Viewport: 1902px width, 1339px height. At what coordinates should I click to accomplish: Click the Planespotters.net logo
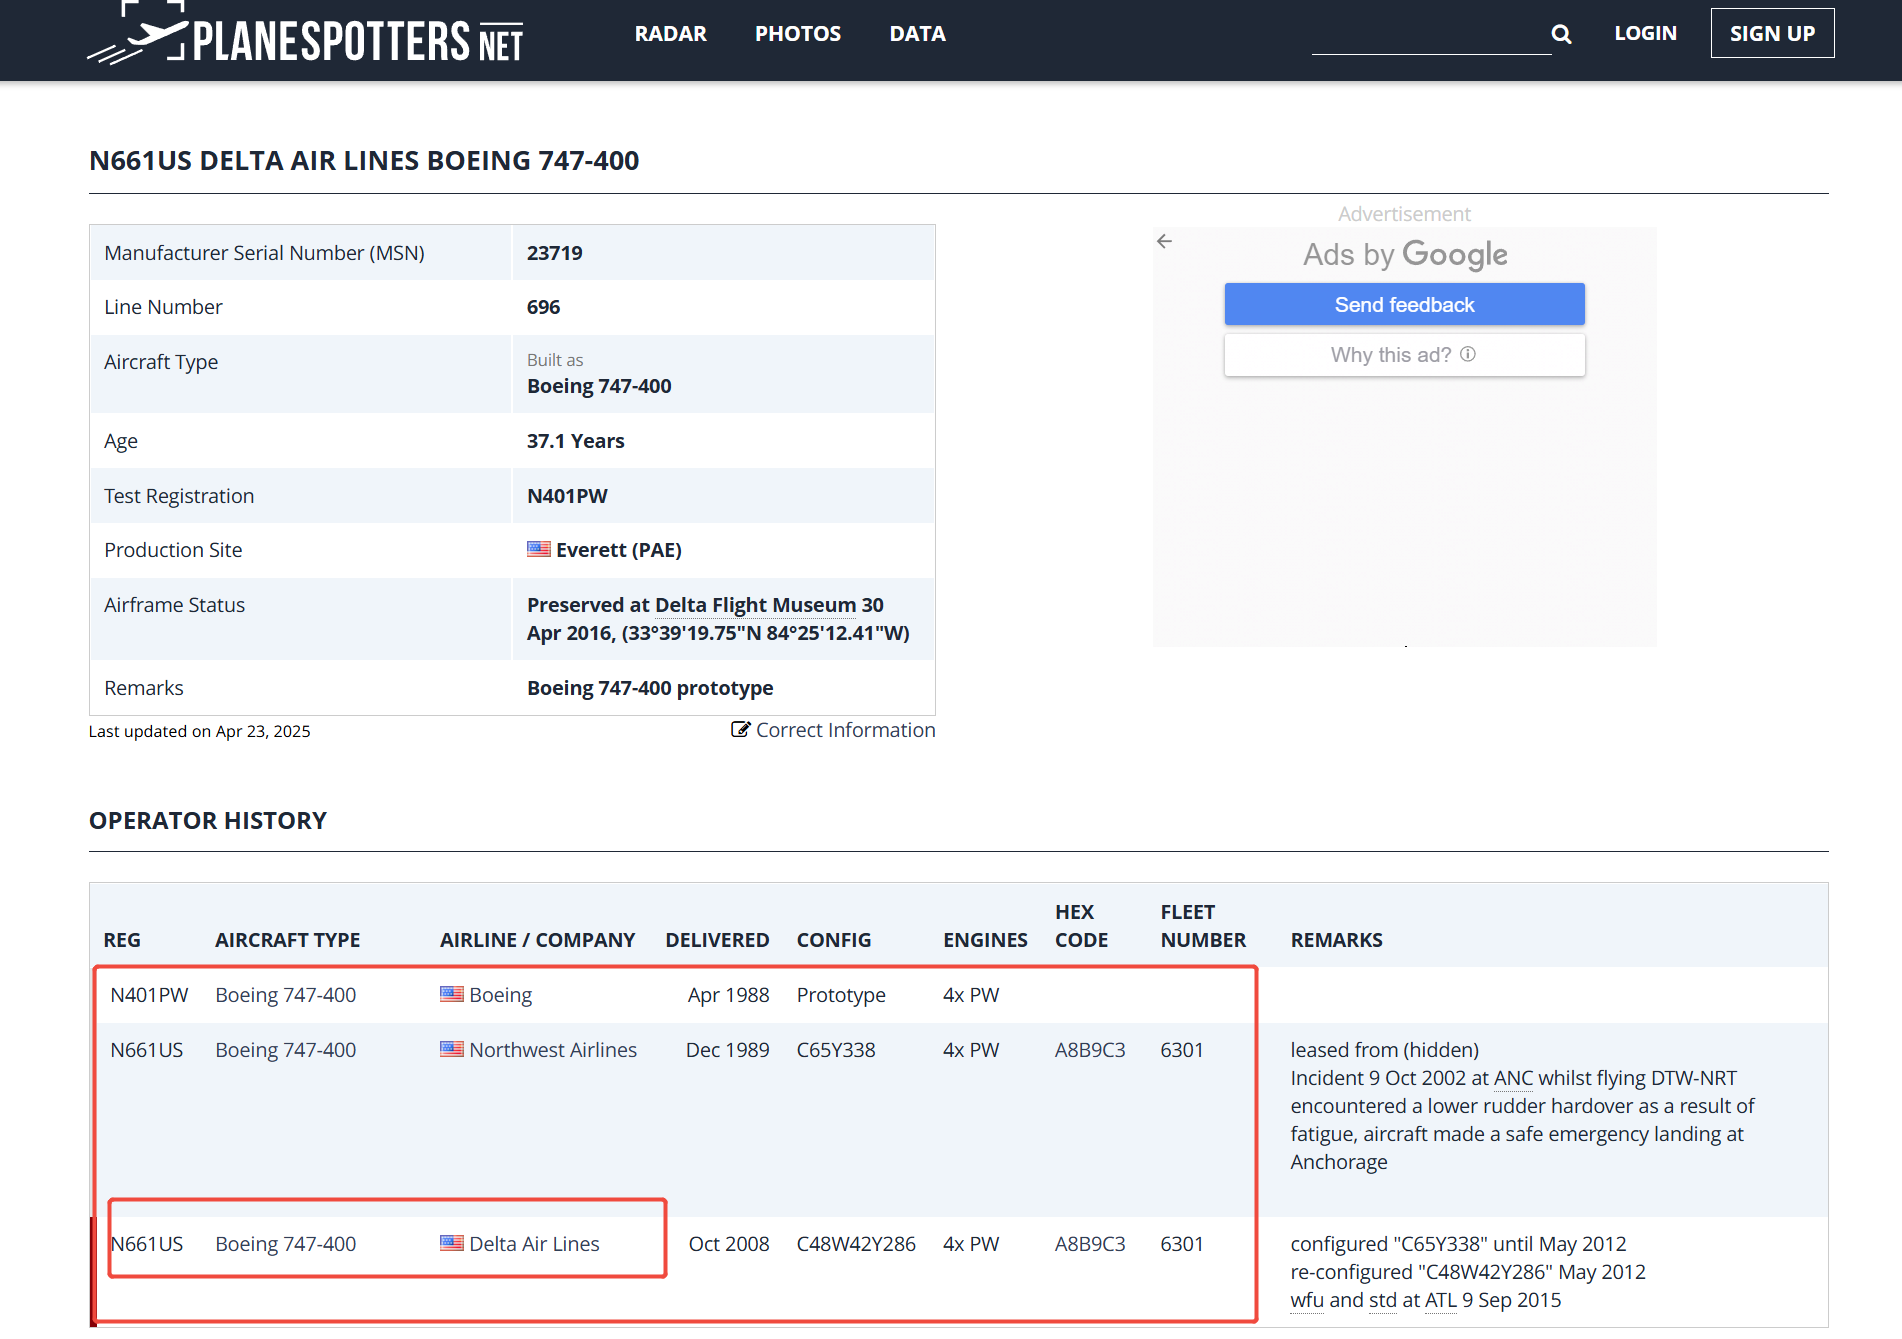coord(305,35)
